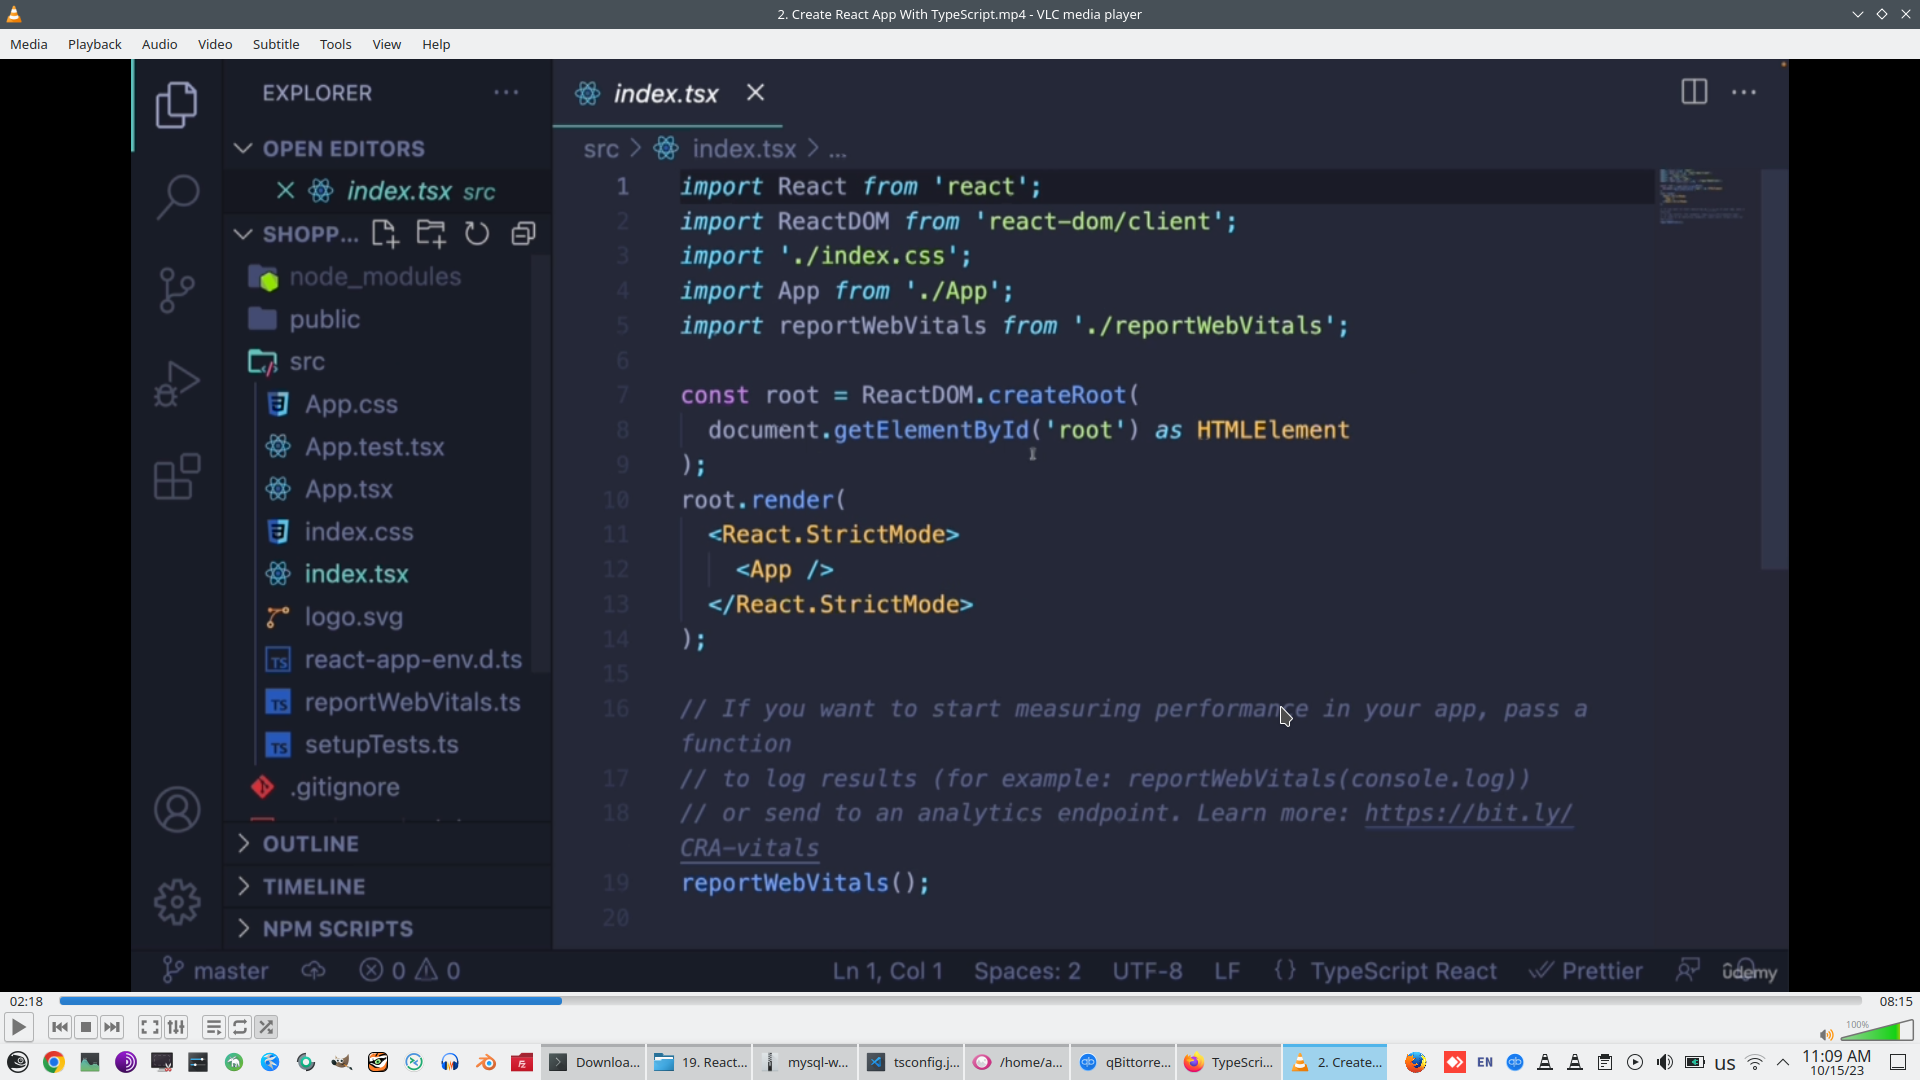
Task: Switch to tsconfig.json taskbar window
Action: pos(913,1062)
